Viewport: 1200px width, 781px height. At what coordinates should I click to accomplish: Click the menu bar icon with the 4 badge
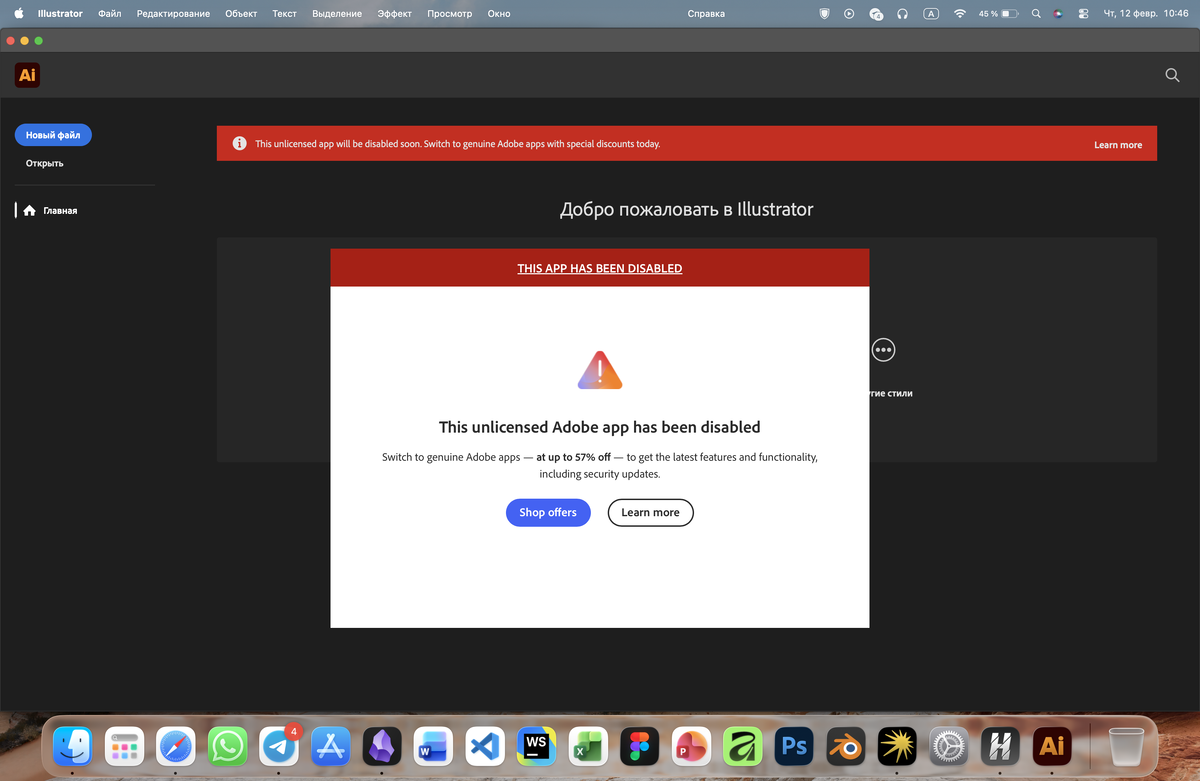(x=876, y=14)
